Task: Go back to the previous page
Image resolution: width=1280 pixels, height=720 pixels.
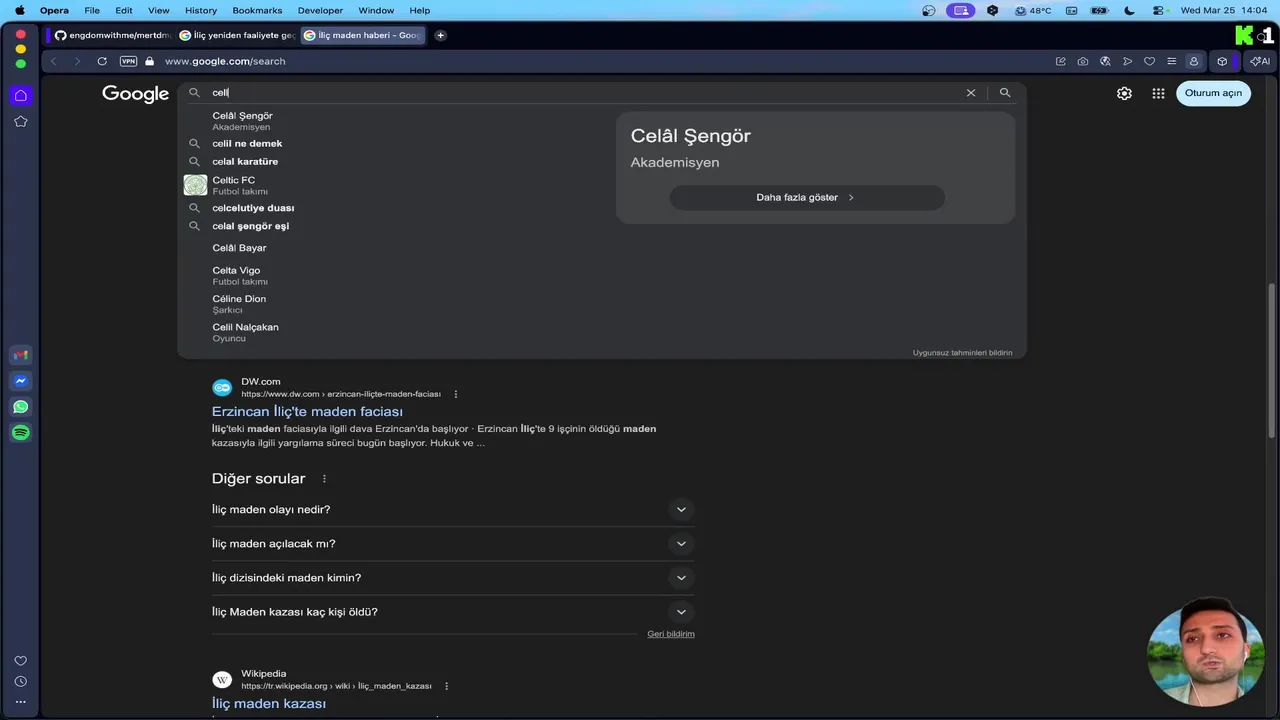Action: pos(54,61)
